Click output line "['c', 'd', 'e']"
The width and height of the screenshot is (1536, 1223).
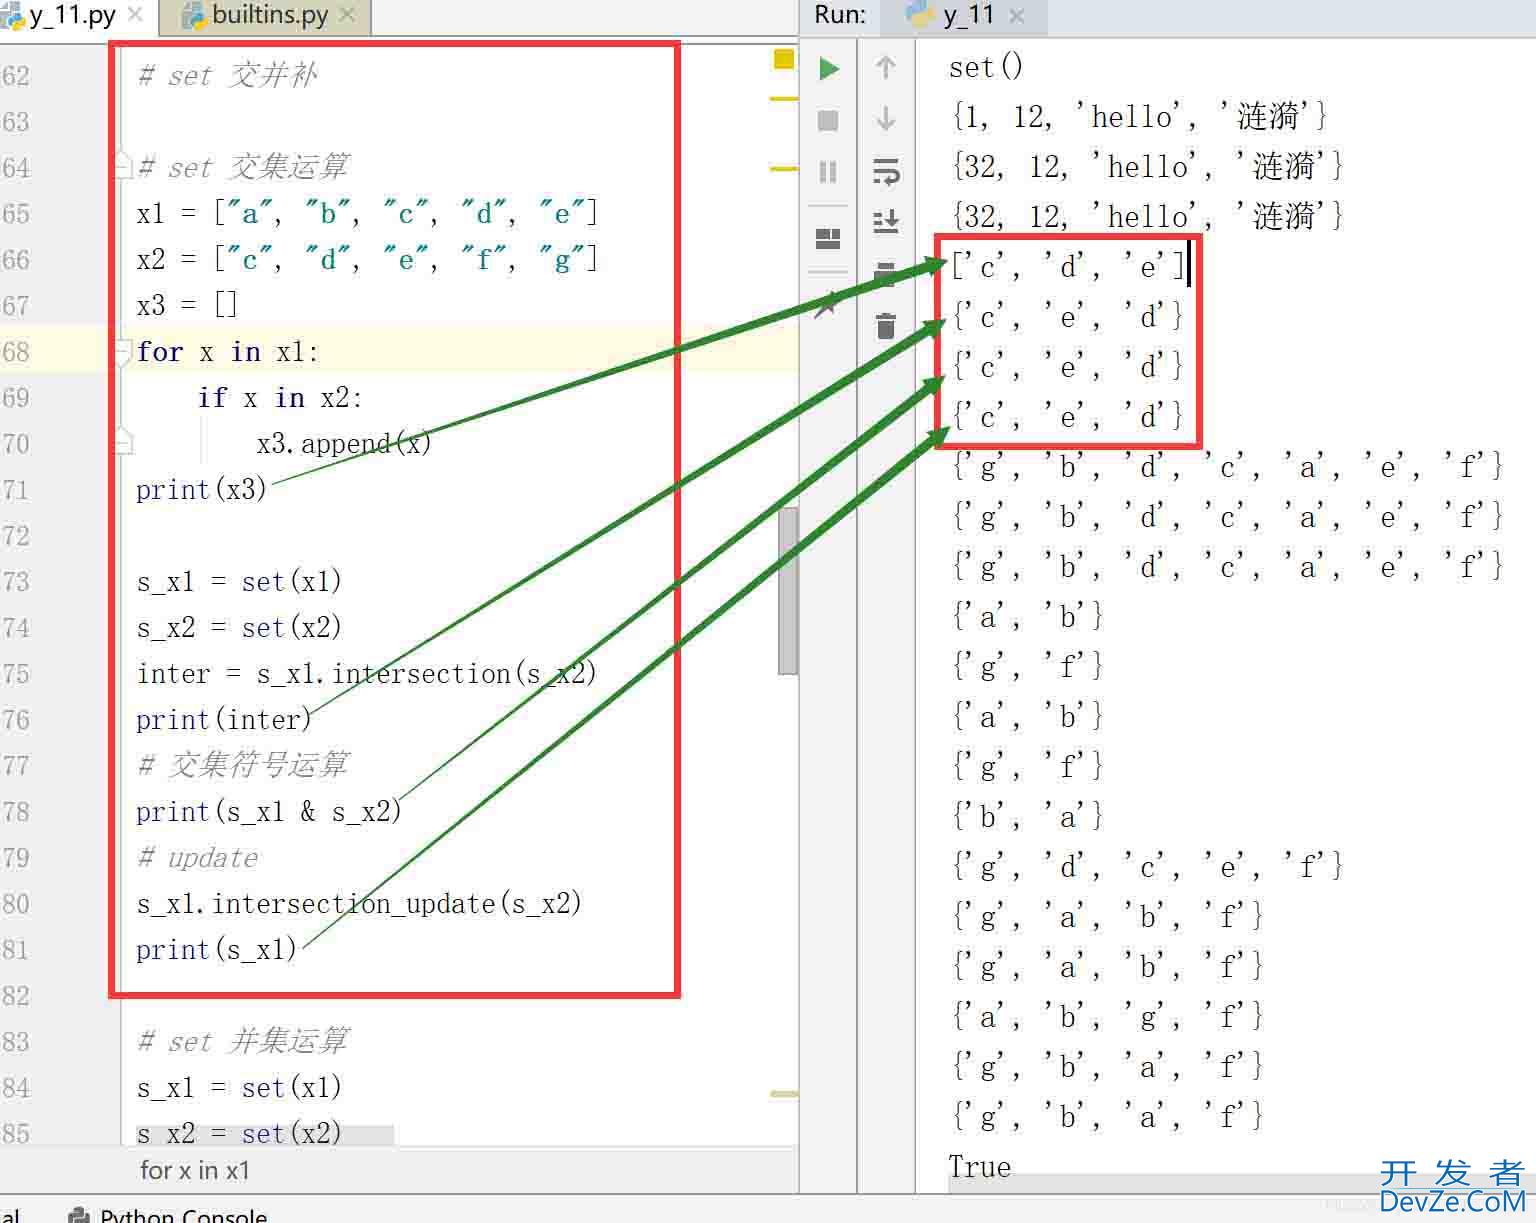click(1068, 267)
